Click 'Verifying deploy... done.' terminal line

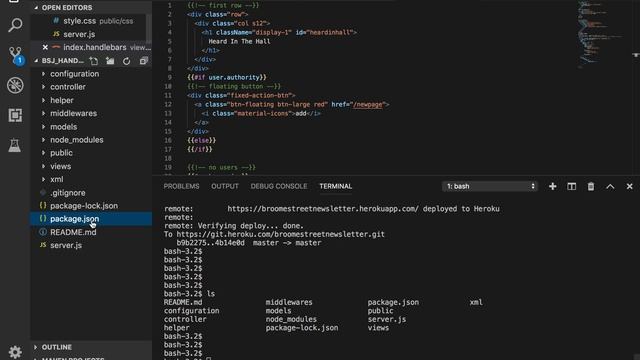pos(251,226)
